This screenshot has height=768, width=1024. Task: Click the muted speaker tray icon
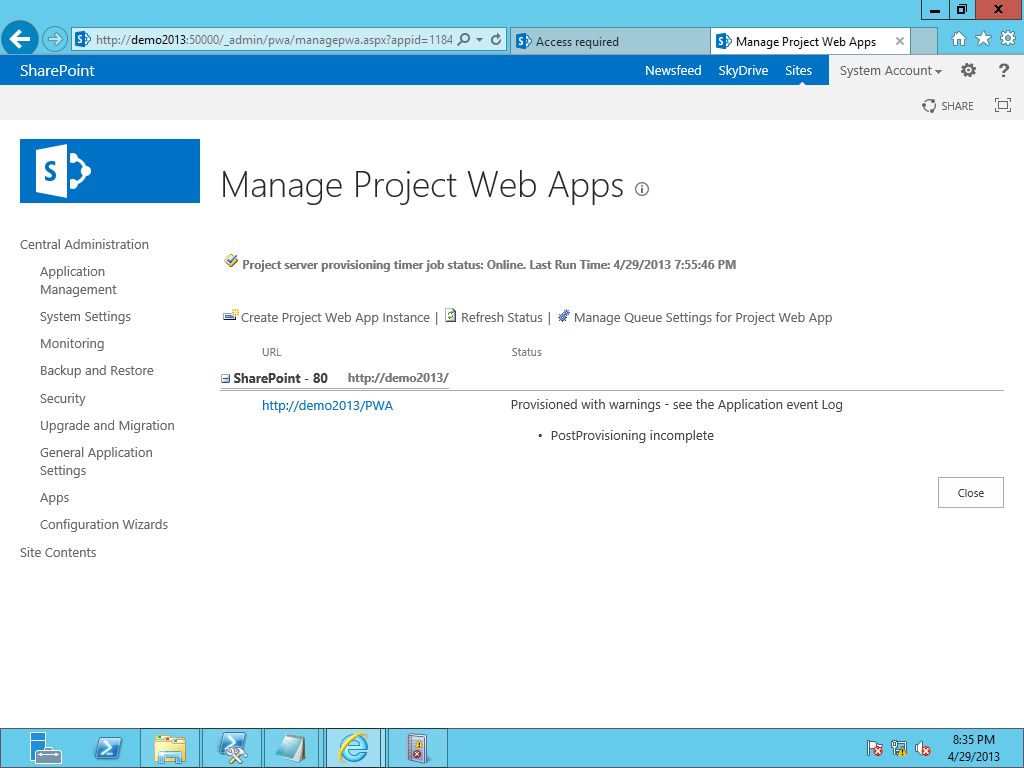point(923,748)
